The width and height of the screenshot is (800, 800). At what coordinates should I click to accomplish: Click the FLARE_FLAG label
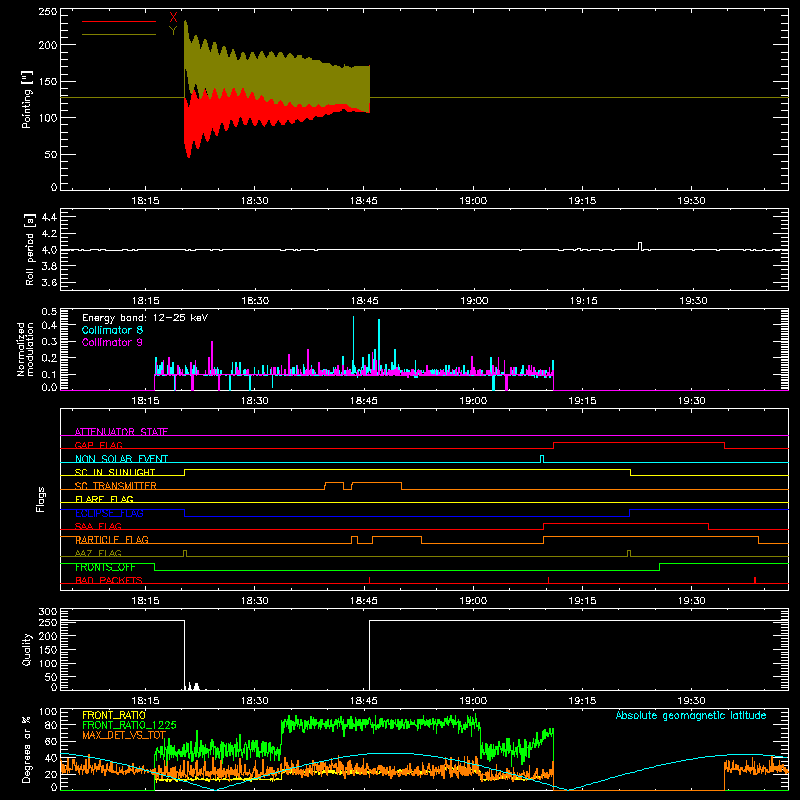[104, 499]
